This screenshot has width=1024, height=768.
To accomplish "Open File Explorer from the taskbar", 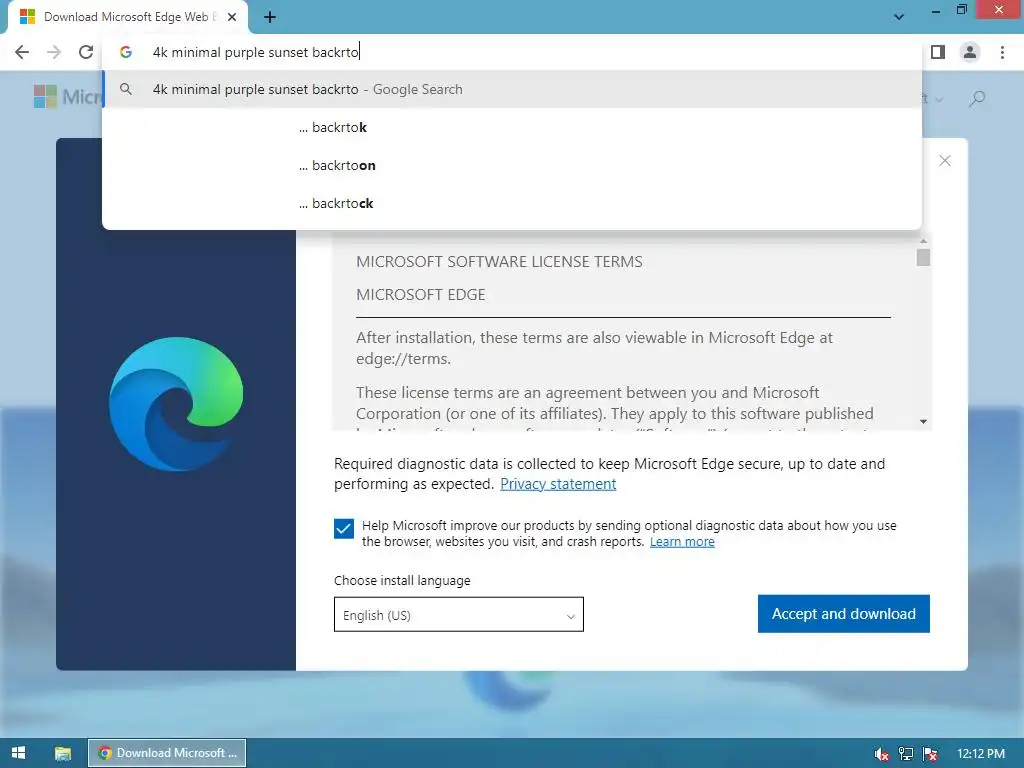I will (x=63, y=753).
